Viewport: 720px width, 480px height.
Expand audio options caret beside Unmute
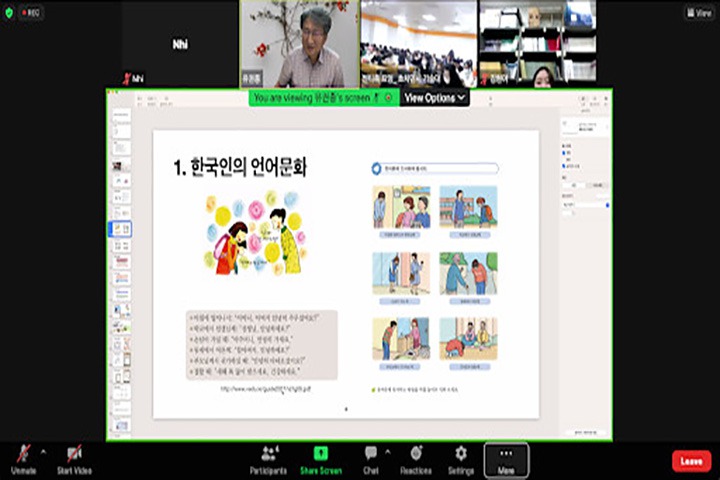(x=42, y=450)
